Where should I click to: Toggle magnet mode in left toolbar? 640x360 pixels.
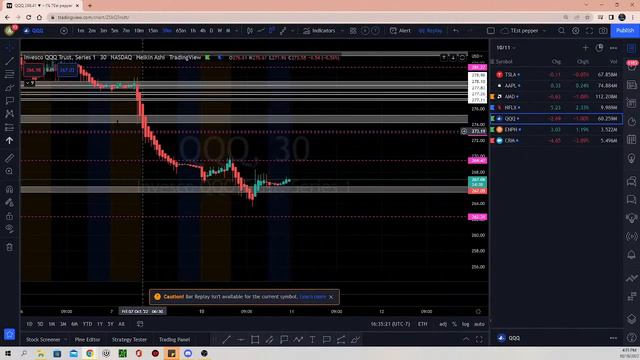point(9,189)
